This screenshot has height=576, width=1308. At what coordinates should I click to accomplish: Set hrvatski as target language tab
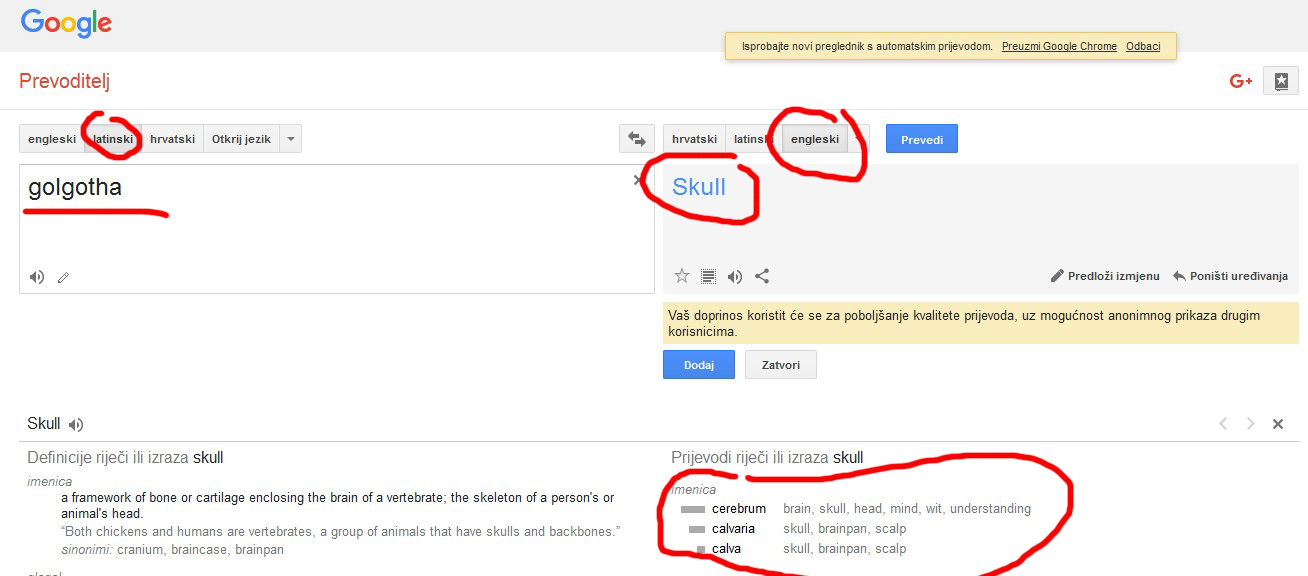[x=694, y=139]
